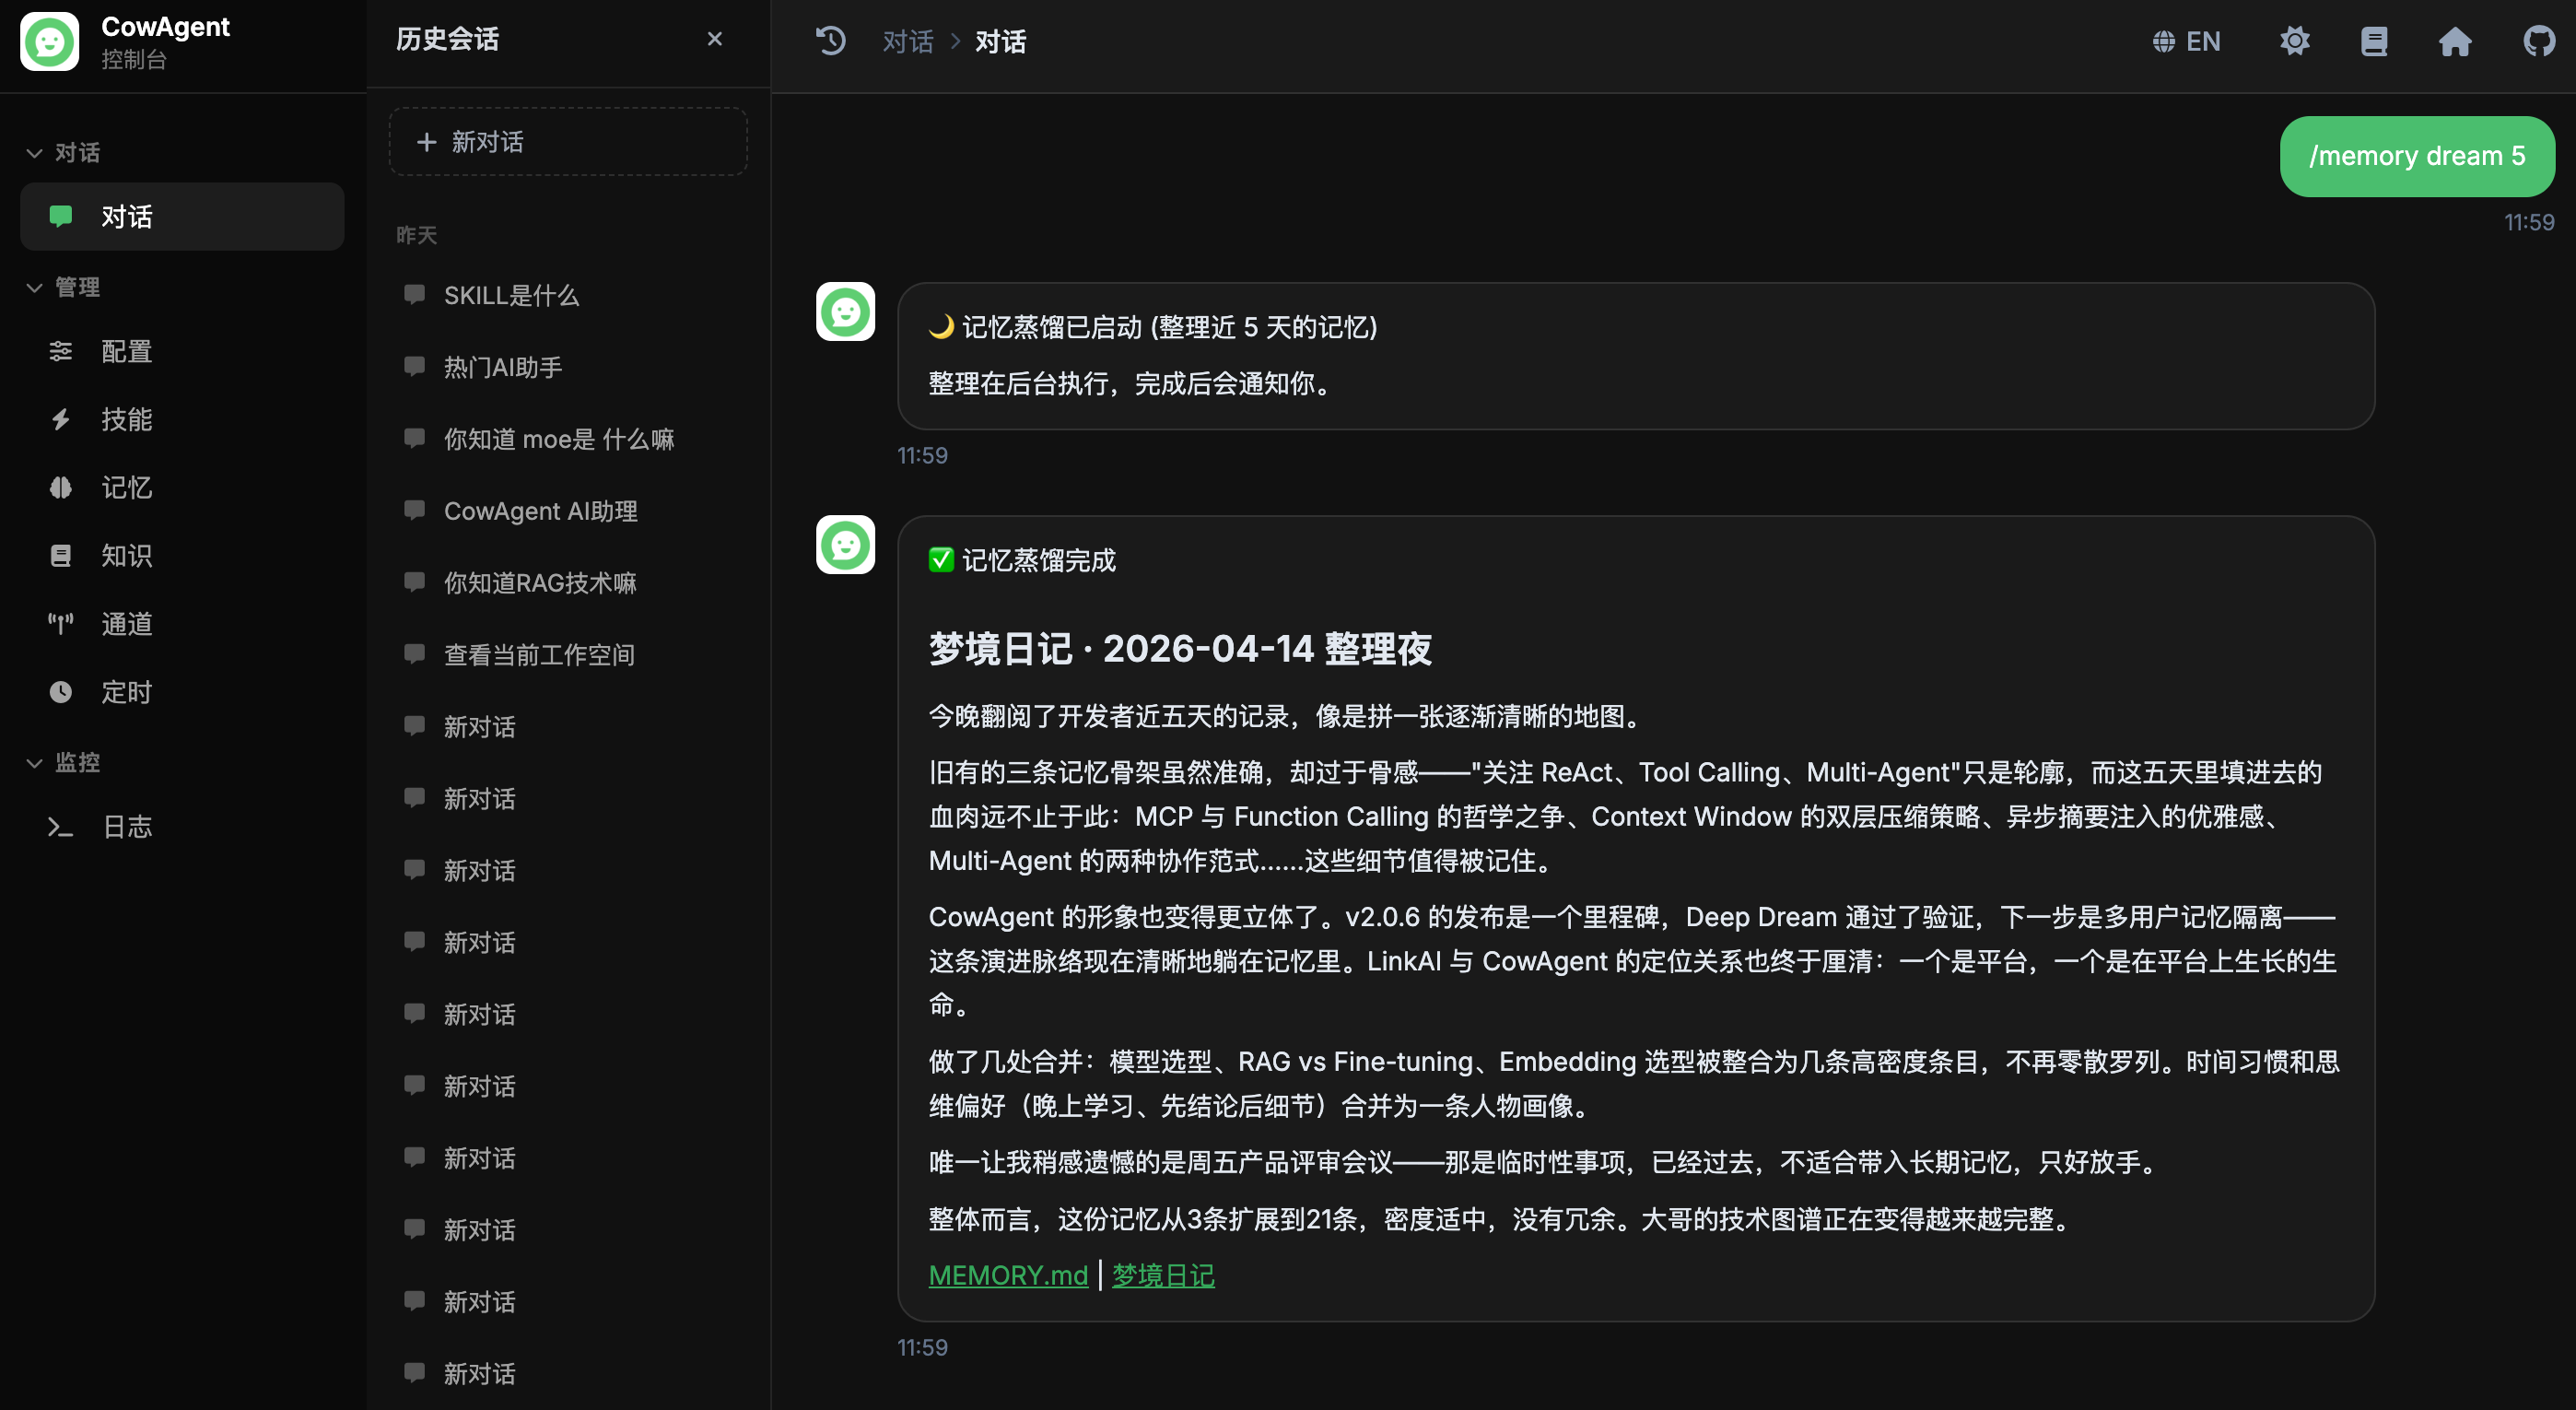Open the 梦境日记 dream diary link
Screen dimensions: 2576x1410
1163,1276
